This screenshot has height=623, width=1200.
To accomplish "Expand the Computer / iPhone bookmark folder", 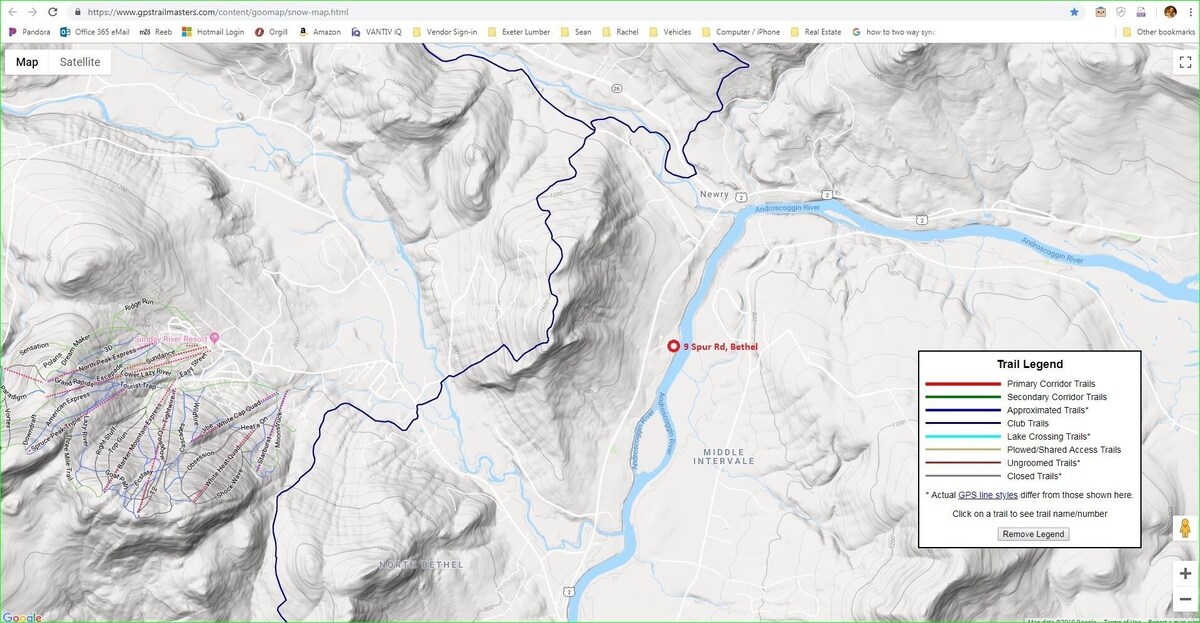I will click(741, 32).
